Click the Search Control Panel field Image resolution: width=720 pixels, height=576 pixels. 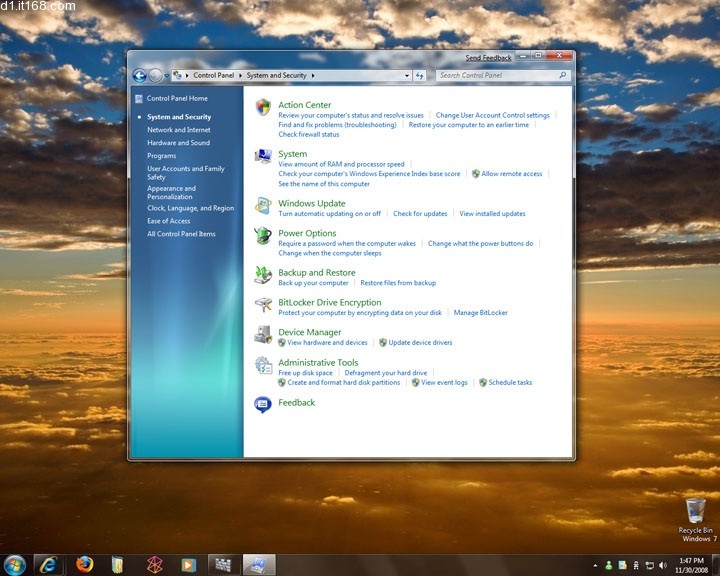tap(497, 75)
